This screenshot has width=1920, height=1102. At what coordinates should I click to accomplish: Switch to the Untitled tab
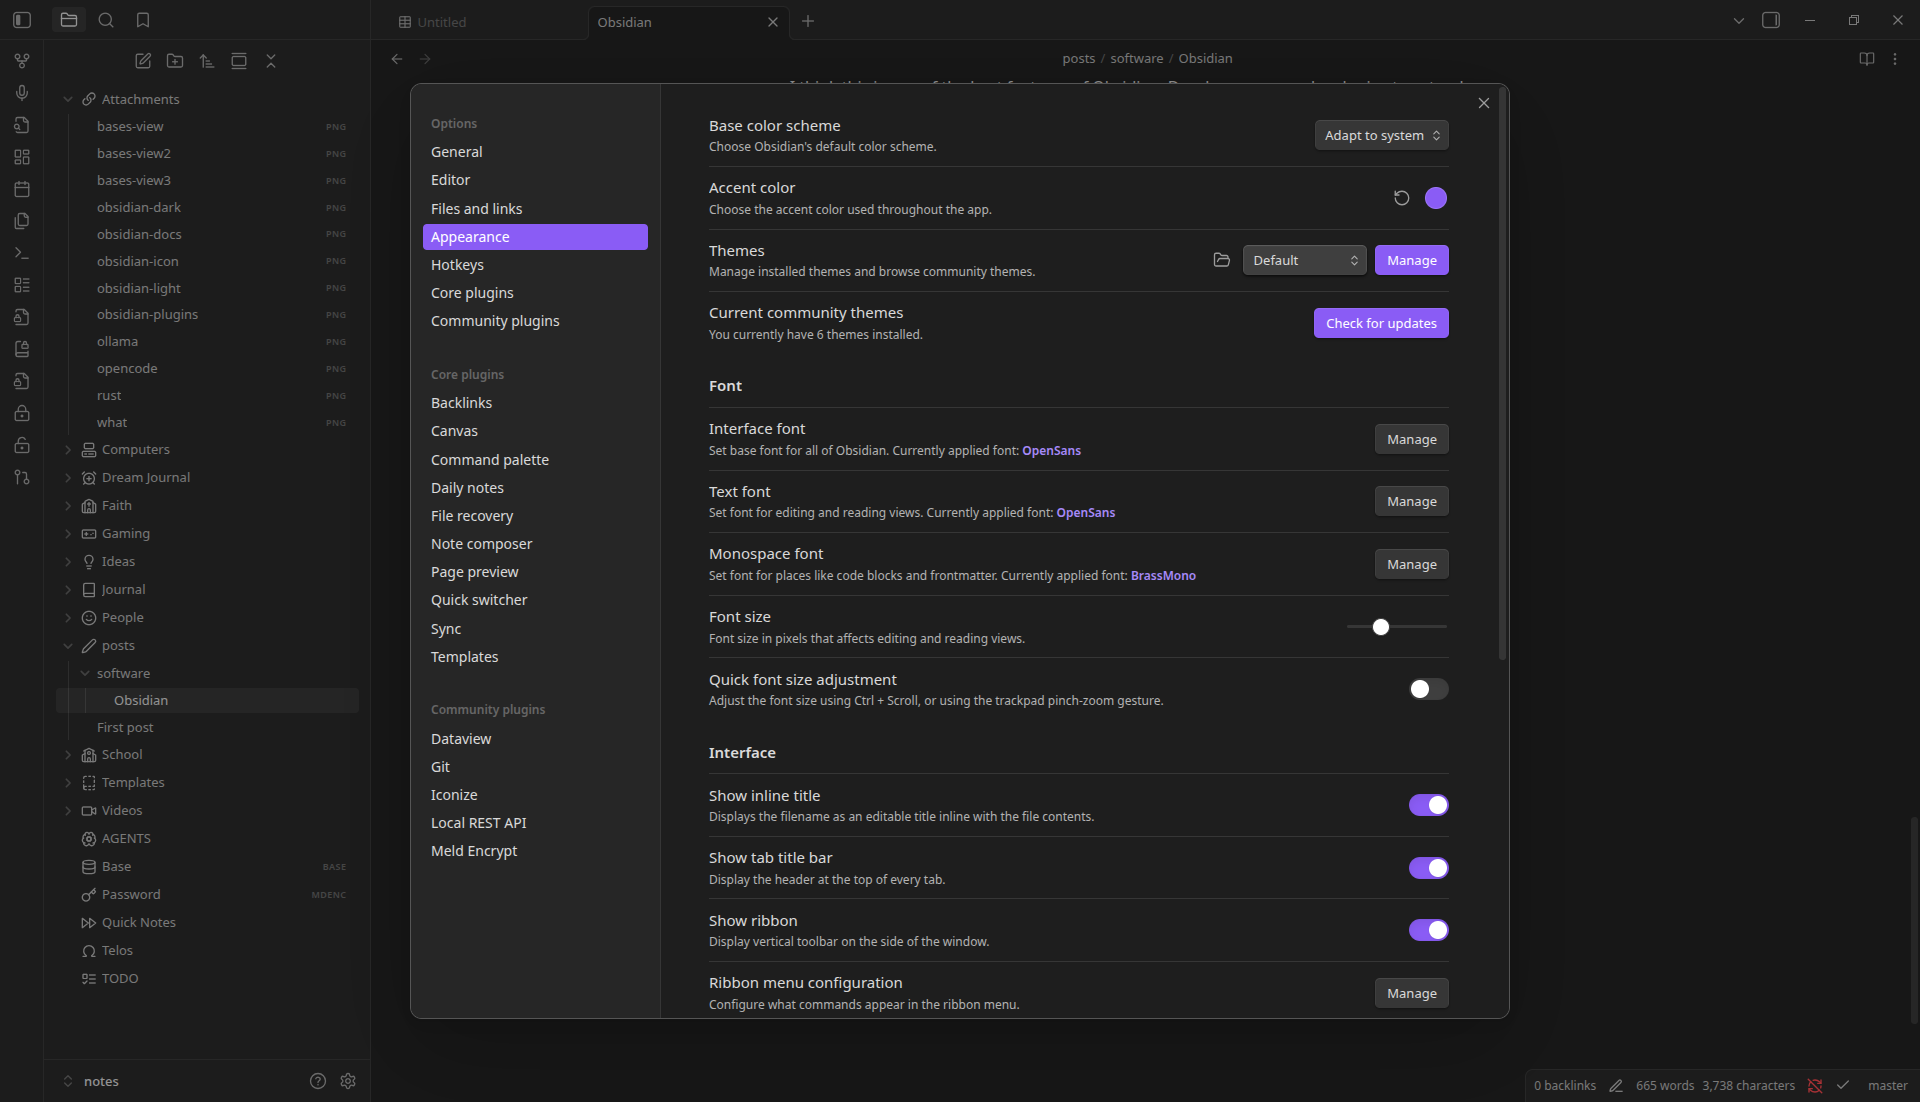(x=441, y=22)
